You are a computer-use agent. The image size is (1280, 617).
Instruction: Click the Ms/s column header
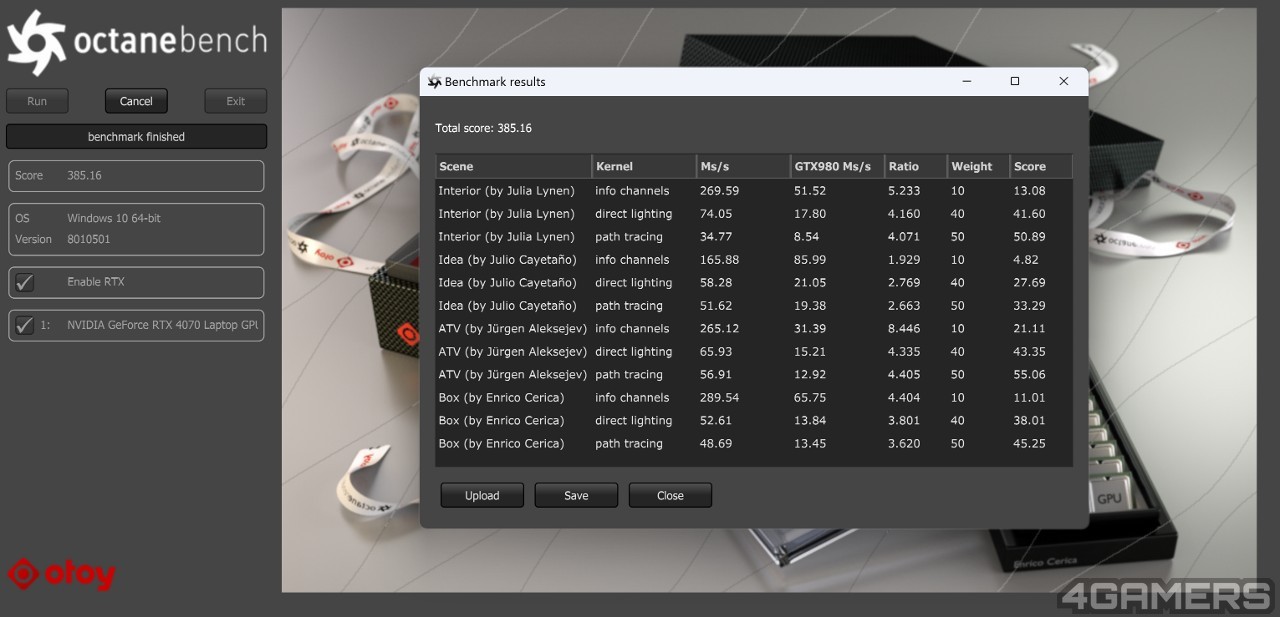(x=744, y=166)
